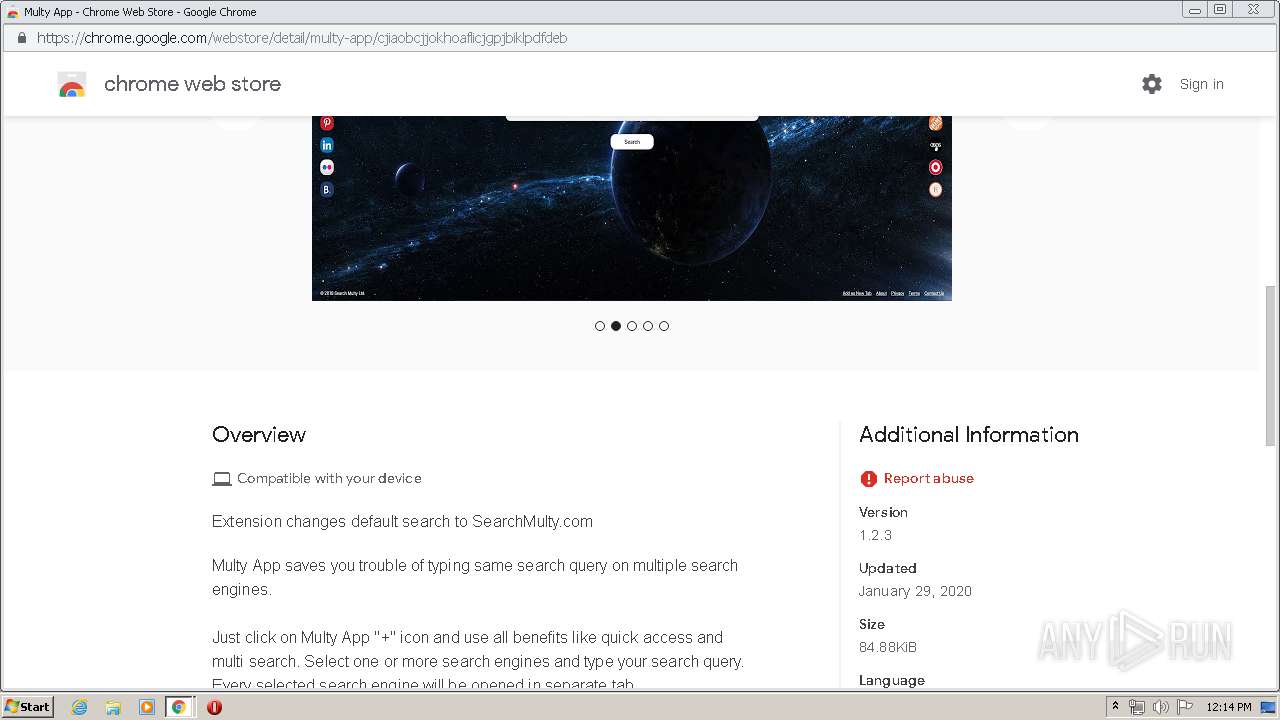The image size is (1280, 720).
Task: Click the laptop compatibility icon
Action: [x=222, y=479]
